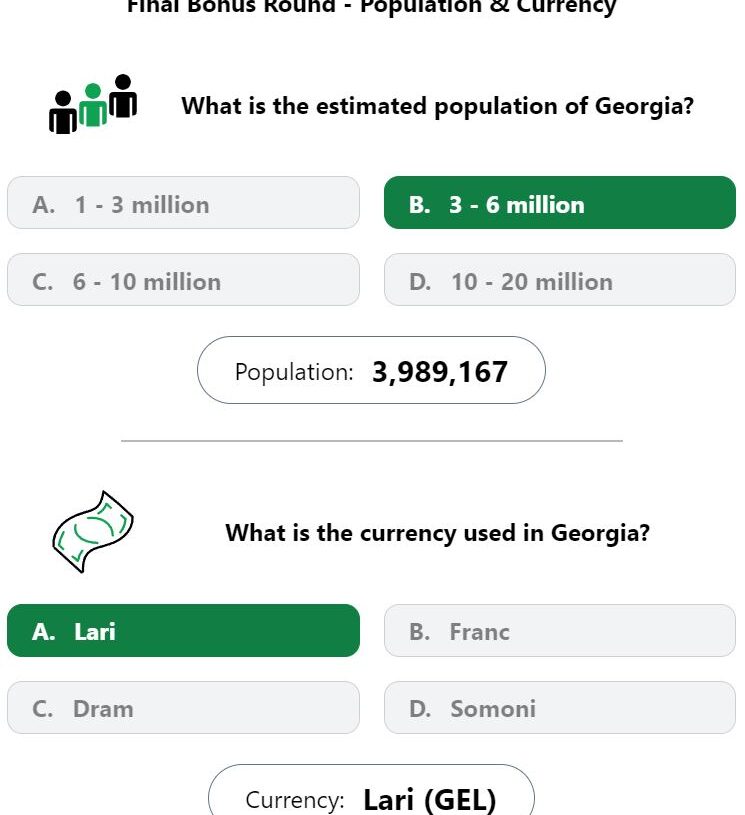Click the green banknote currency icon
745x815 pixels.
click(93, 532)
